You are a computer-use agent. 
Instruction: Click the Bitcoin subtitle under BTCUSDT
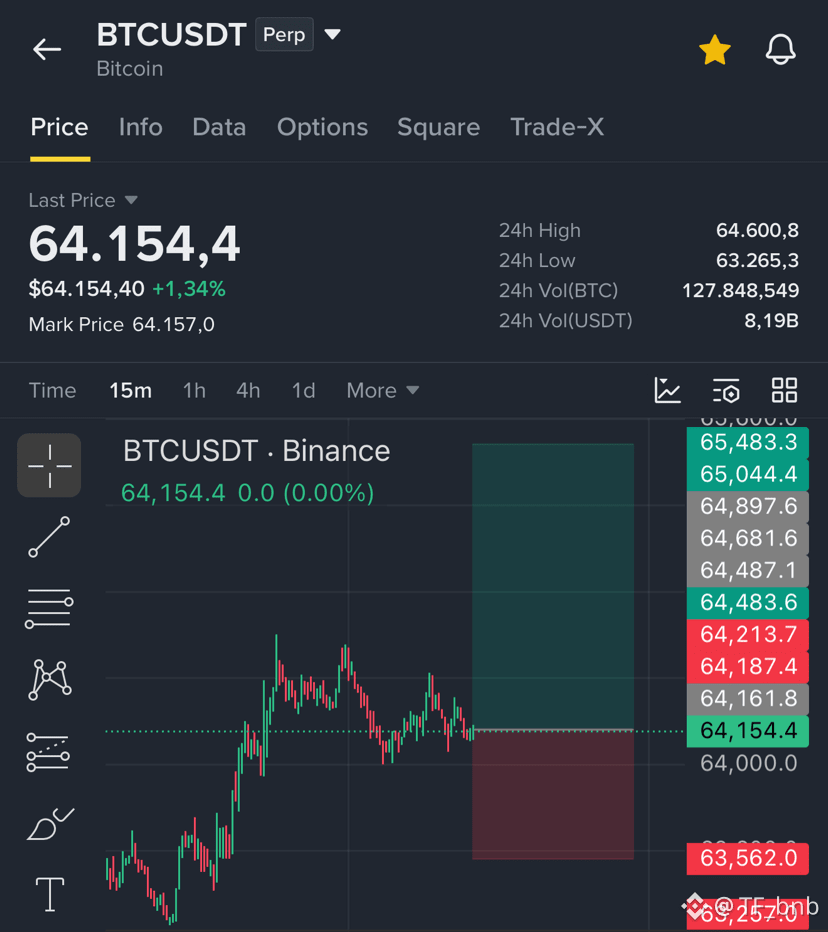(130, 69)
